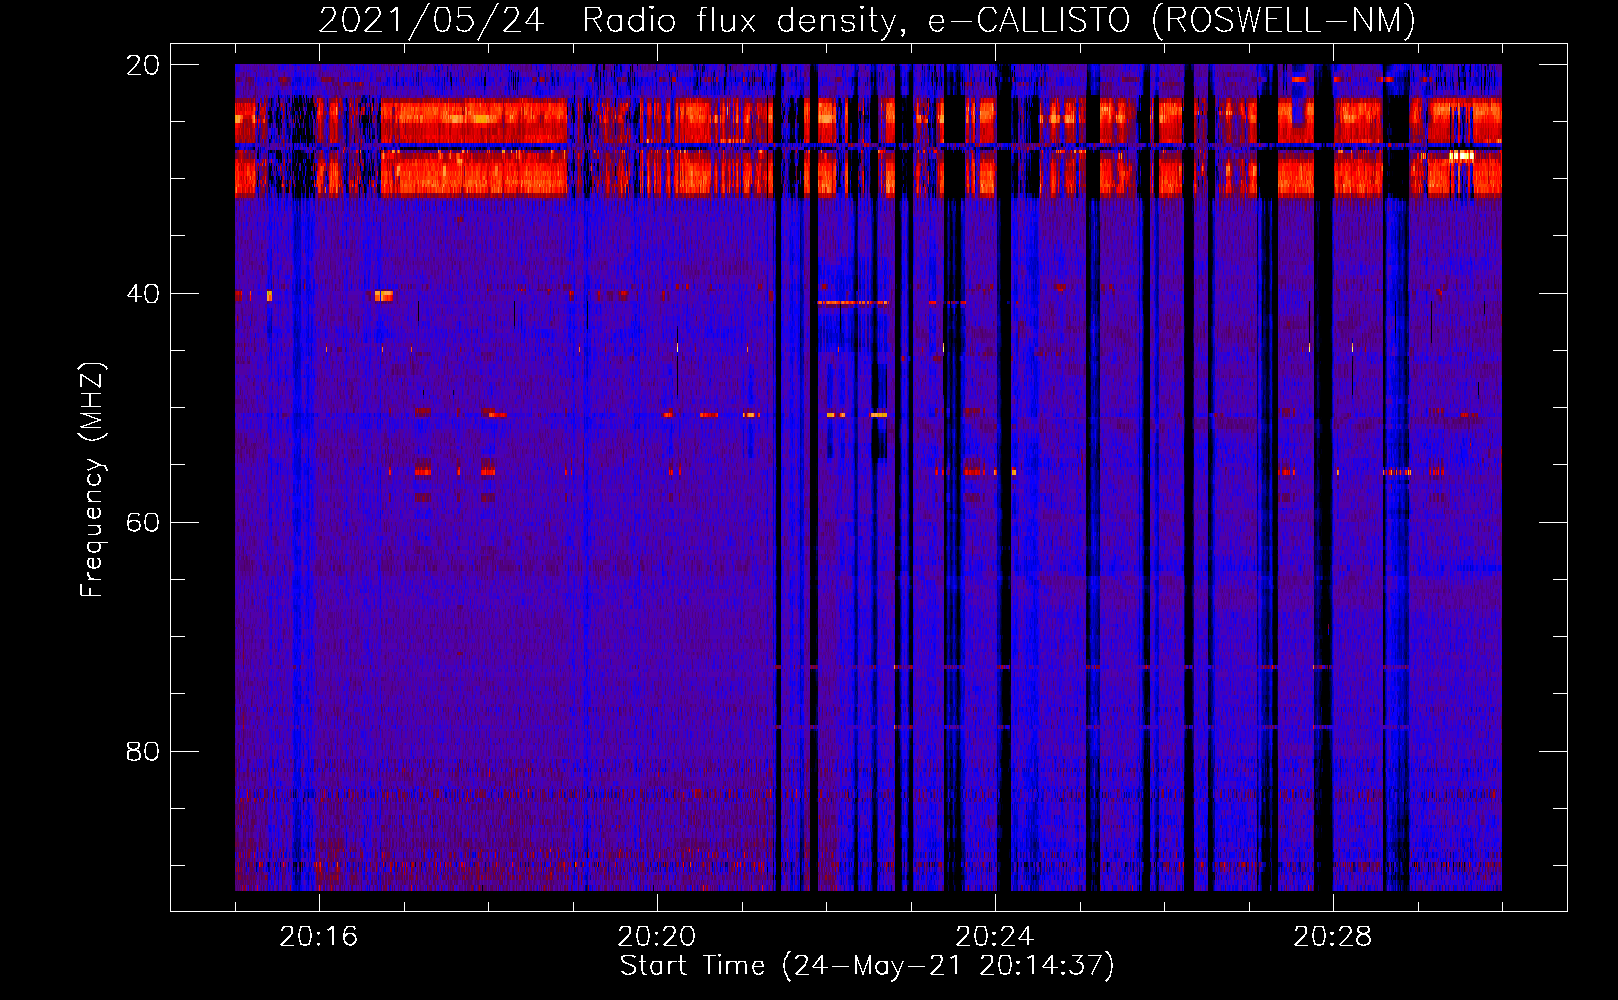Click the plot title 'Radio flux density, e-CALLISTO (ROSWELL-NM)'
1618x1000 pixels.
tap(999, 20)
